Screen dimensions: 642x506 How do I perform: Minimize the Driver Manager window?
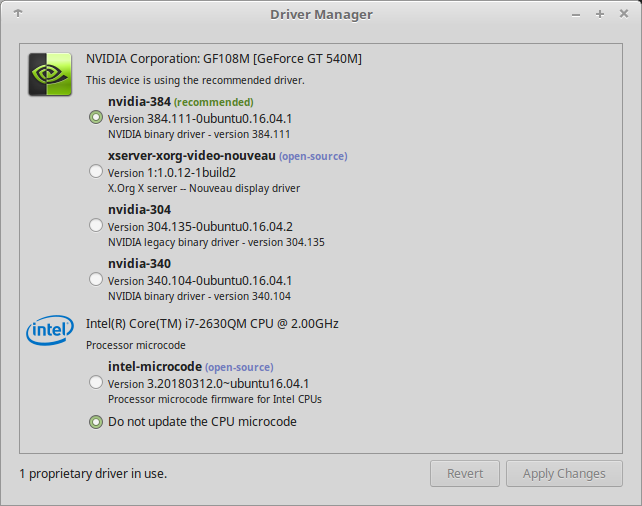(576, 15)
